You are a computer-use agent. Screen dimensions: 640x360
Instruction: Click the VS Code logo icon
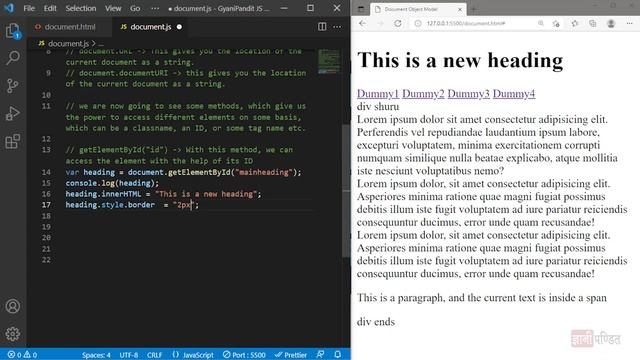point(9,8)
